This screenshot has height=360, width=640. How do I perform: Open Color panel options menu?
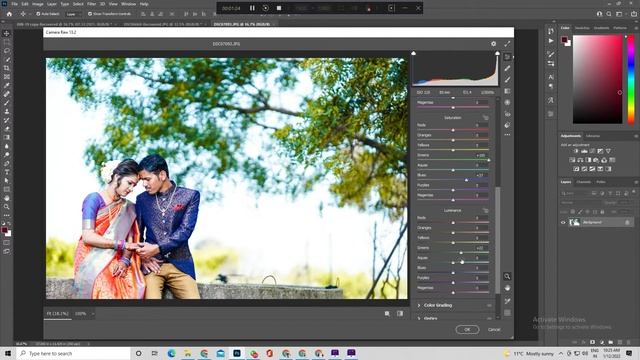[636, 28]
